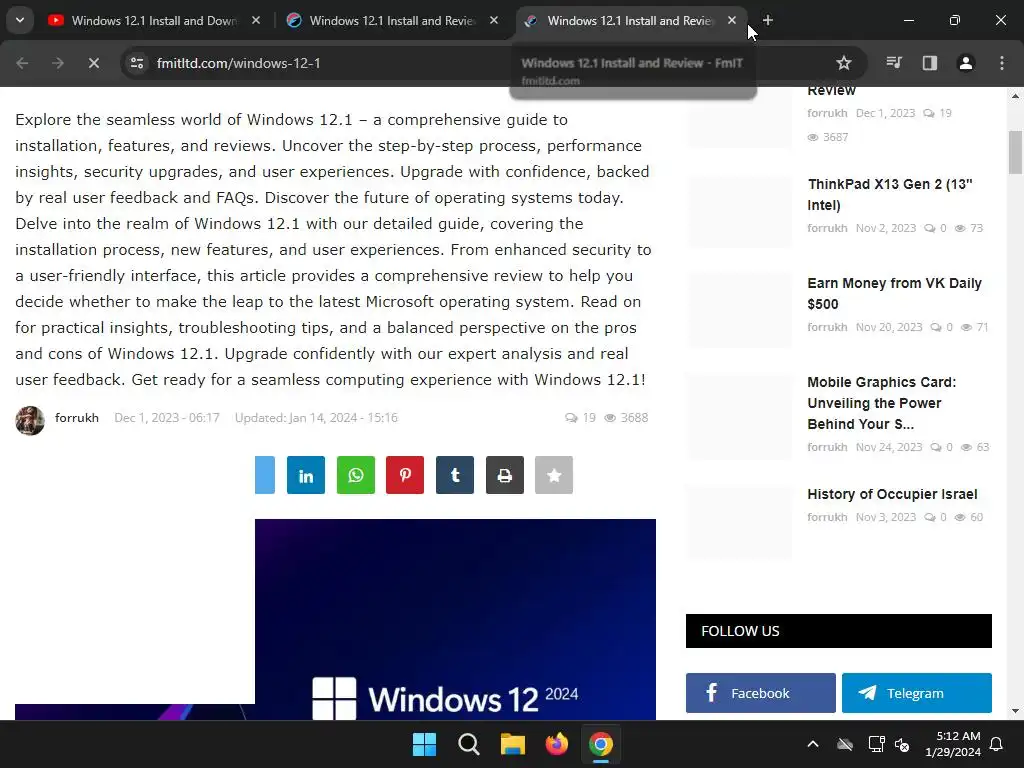Share the article on Pinterest
The height and width of the screenshot is (768, 1024).
click(405, 475)
